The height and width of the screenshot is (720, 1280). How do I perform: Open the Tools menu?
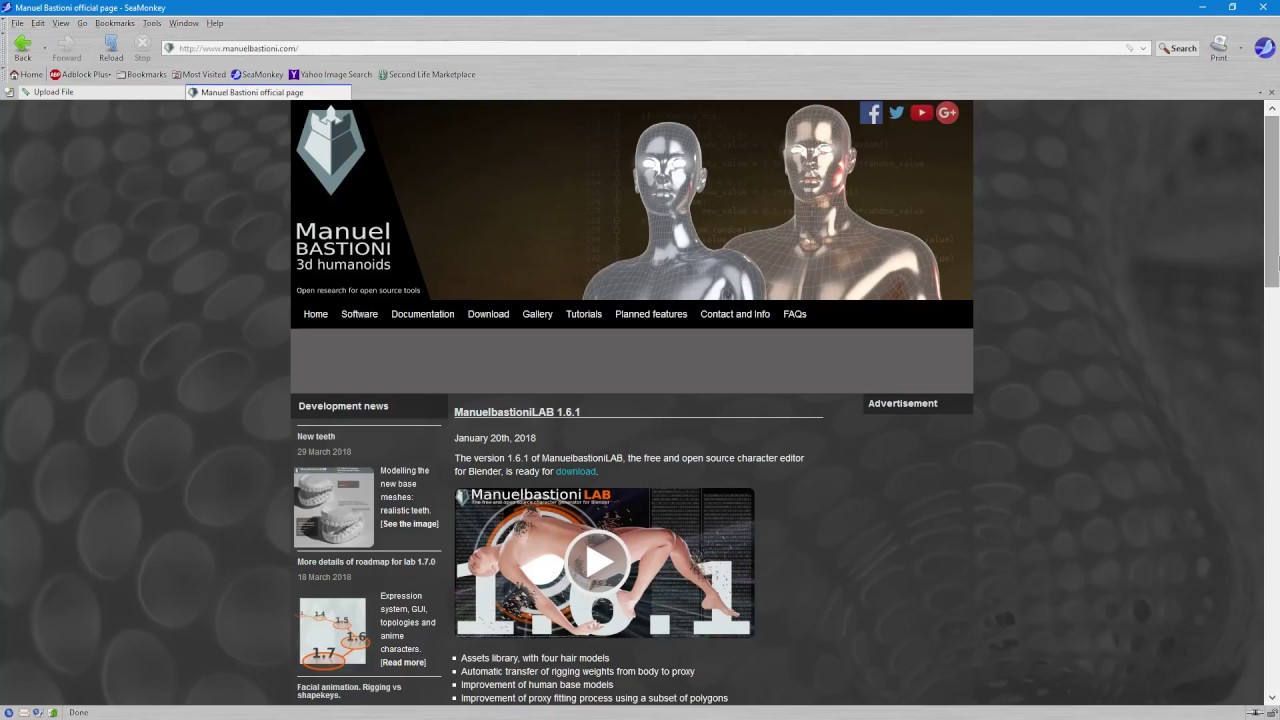tap(152, 23)
